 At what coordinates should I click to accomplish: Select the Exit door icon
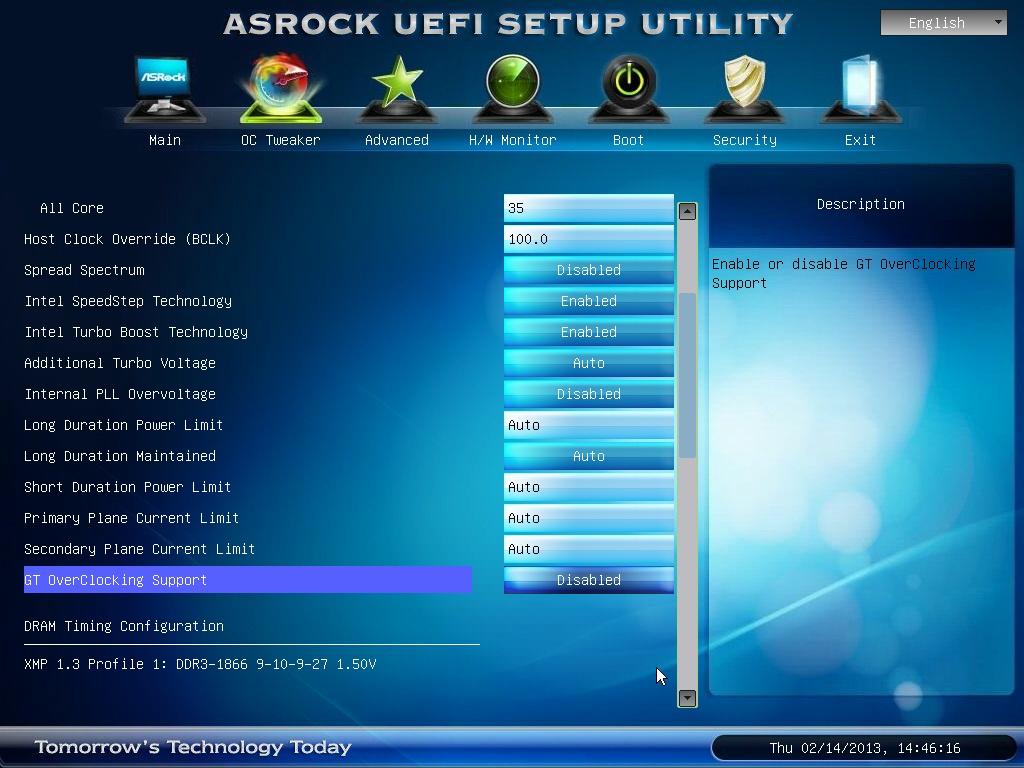860,88
